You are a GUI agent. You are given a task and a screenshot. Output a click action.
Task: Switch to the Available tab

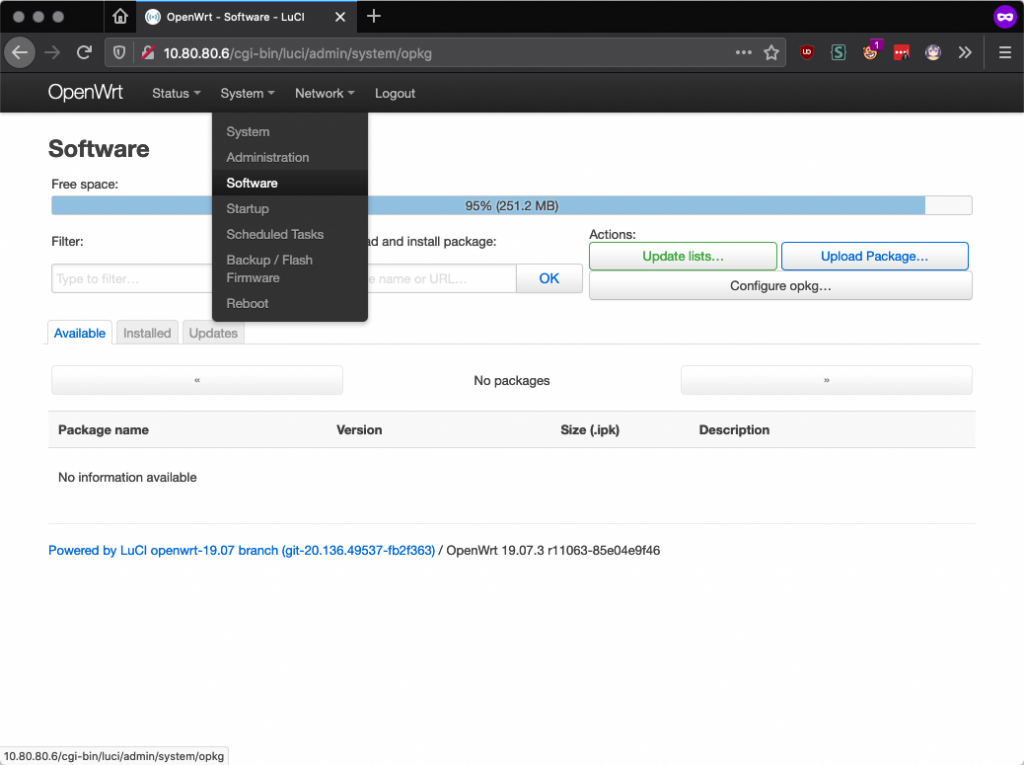tap(80, 333)
